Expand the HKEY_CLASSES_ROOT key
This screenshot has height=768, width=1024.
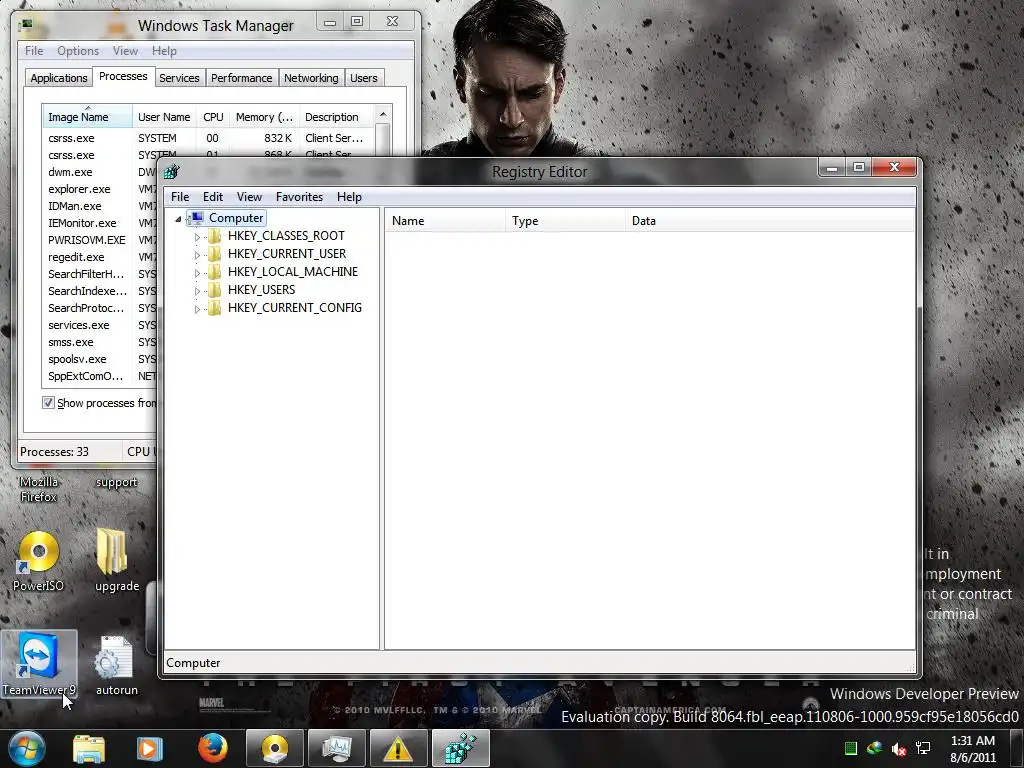pos(197,237)
